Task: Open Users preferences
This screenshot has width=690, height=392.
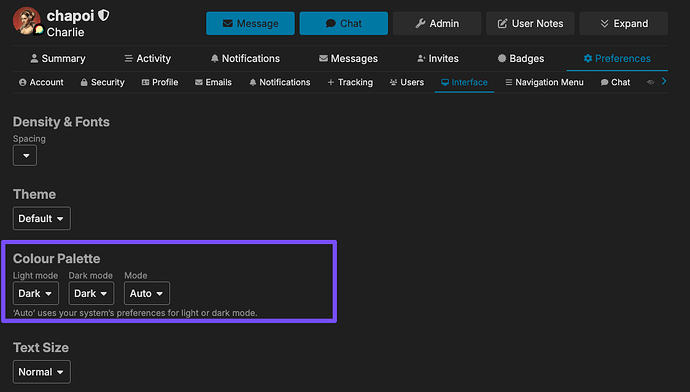Action: click(407, 82)
